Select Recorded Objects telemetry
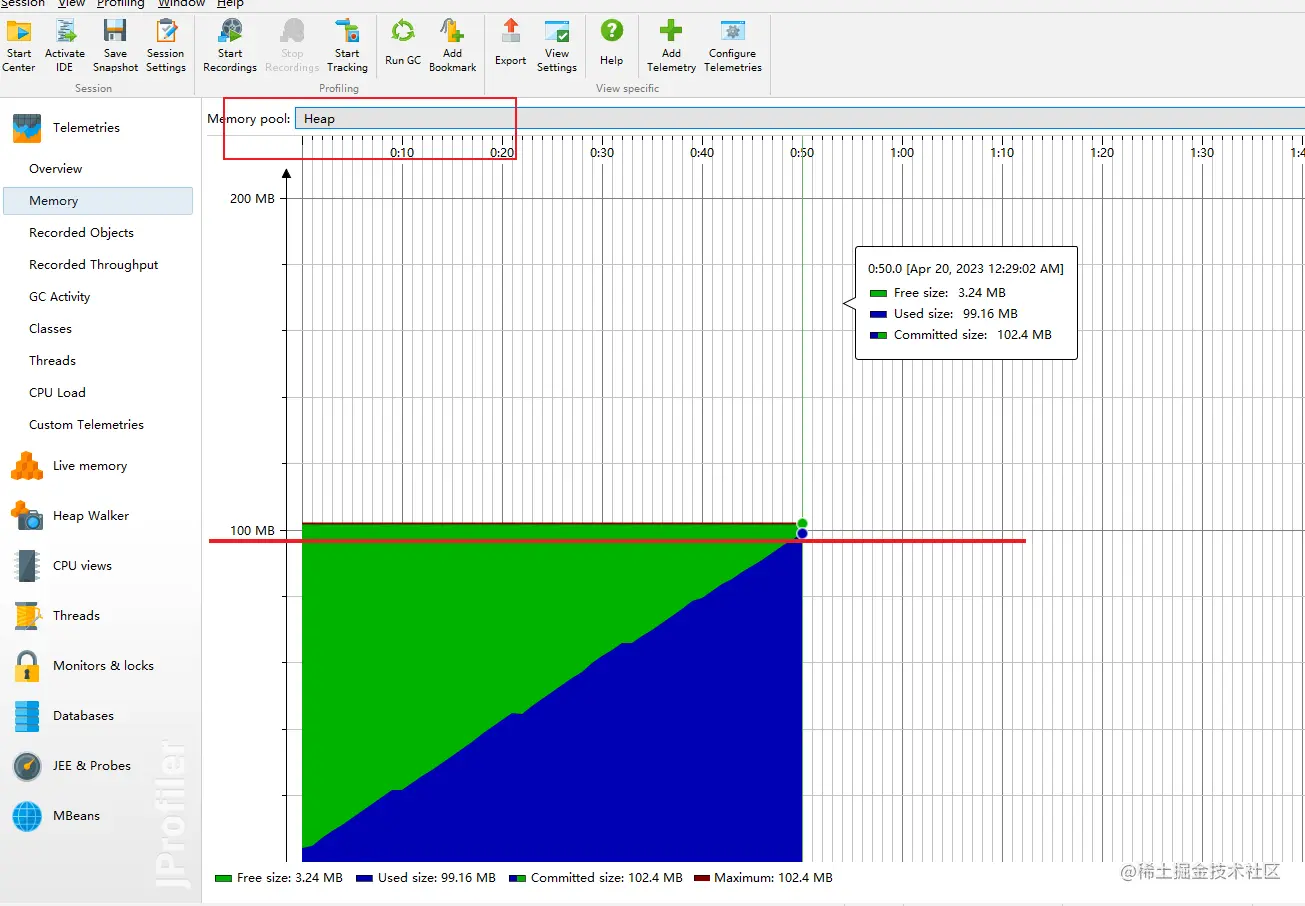The height and width of the screenshot is (906, 1305). [x=81, y=233]
